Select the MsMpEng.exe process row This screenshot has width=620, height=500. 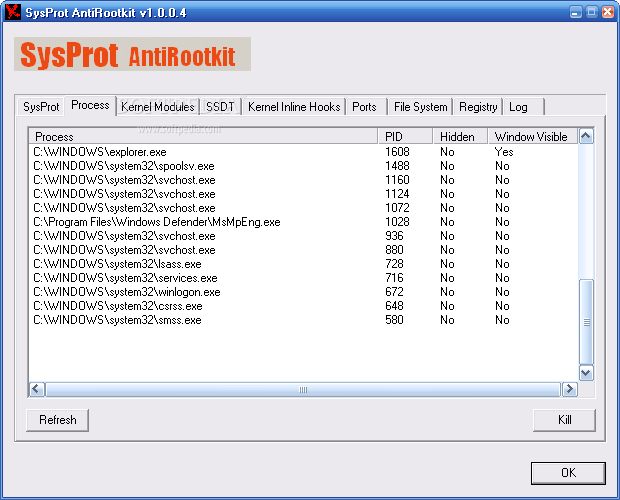pos(303,222)
